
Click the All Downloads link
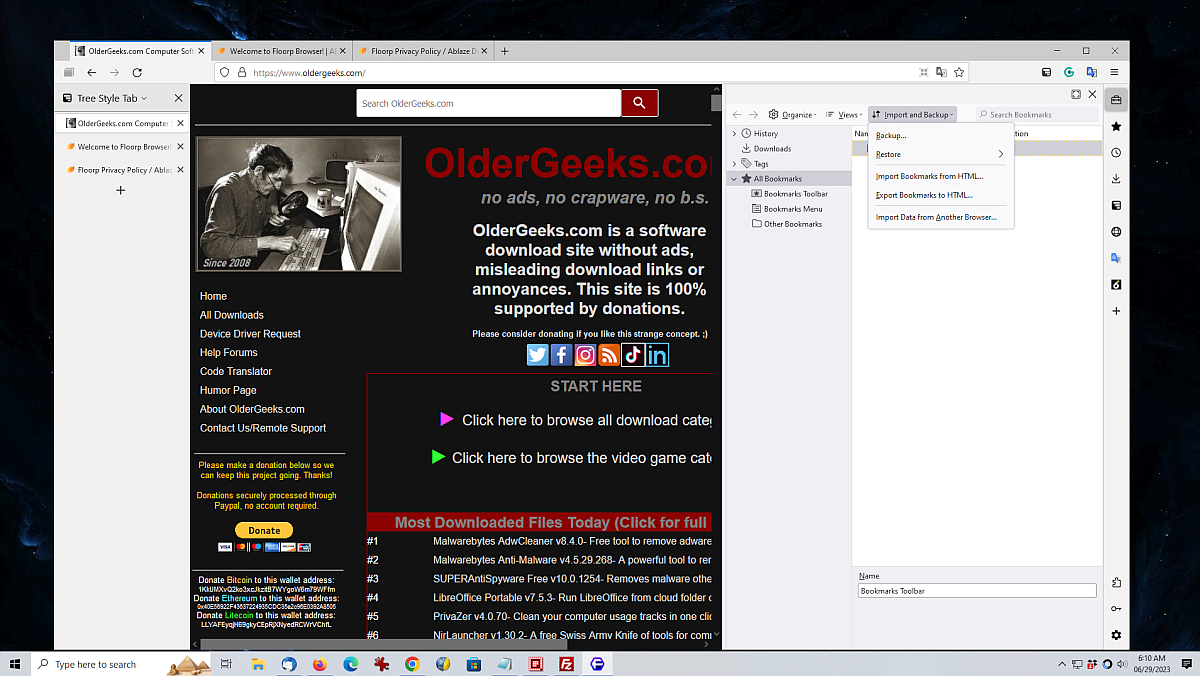232,315
